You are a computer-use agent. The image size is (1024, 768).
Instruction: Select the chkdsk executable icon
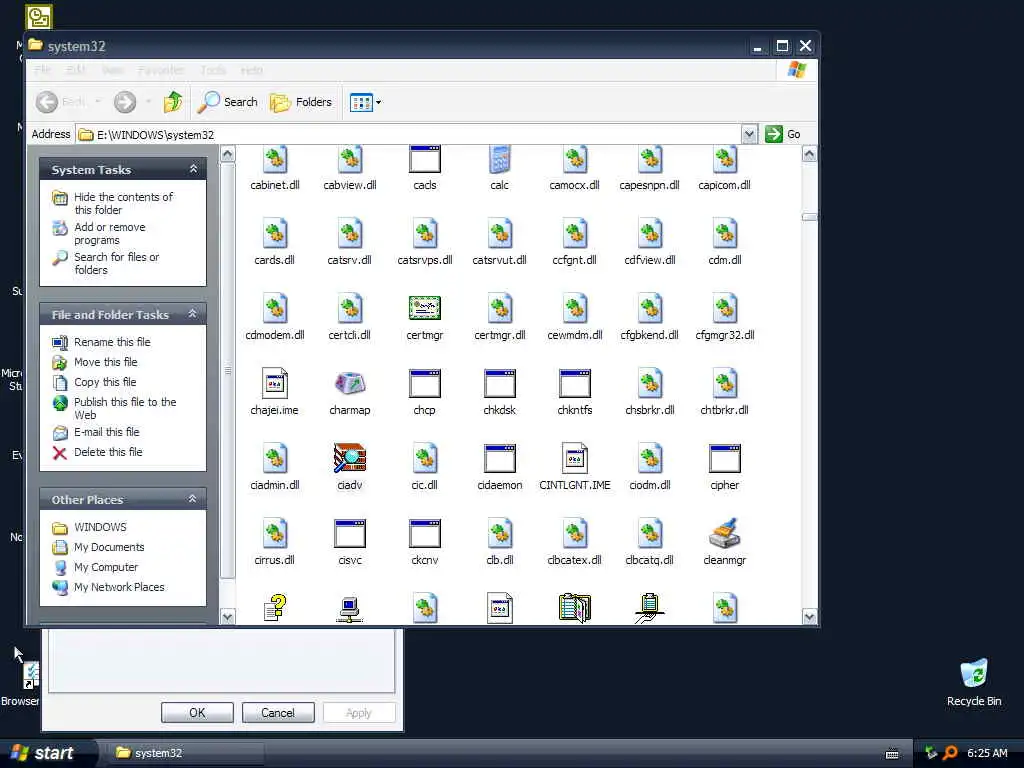[500, 383]
